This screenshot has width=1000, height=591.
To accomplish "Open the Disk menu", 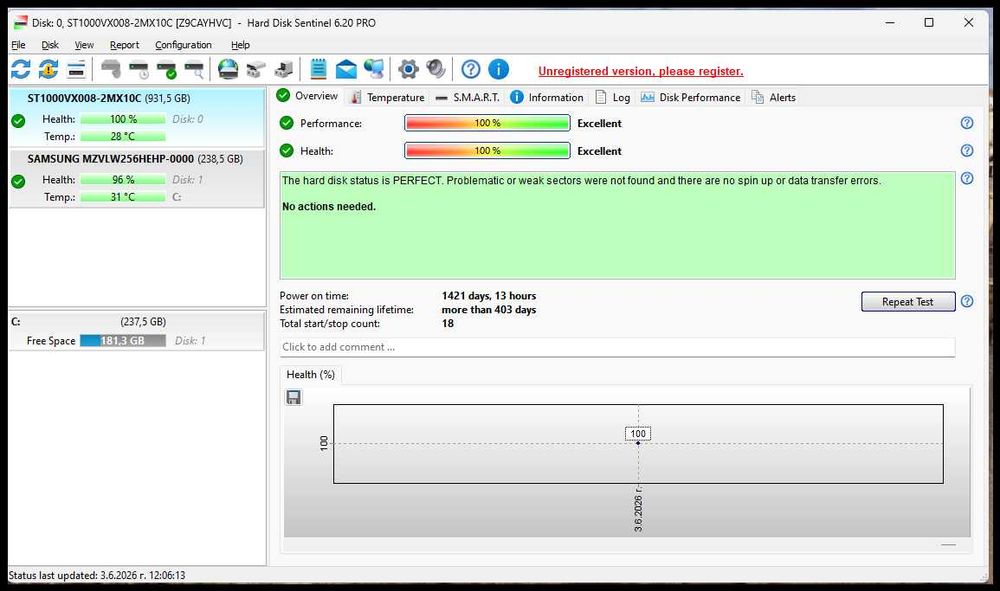I will (50, 45).
